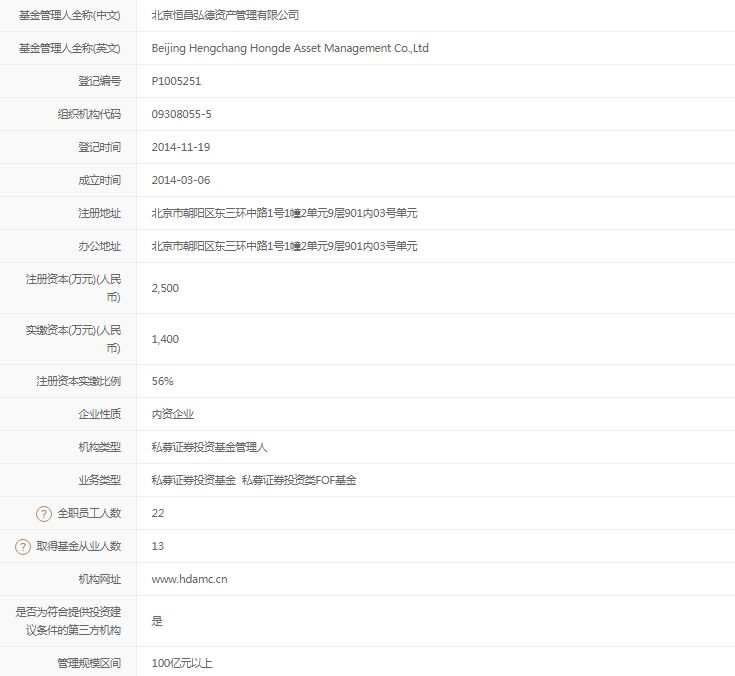
Task: Click the 私募证券投资类FOF基金 business type
Action: point(299,480)
